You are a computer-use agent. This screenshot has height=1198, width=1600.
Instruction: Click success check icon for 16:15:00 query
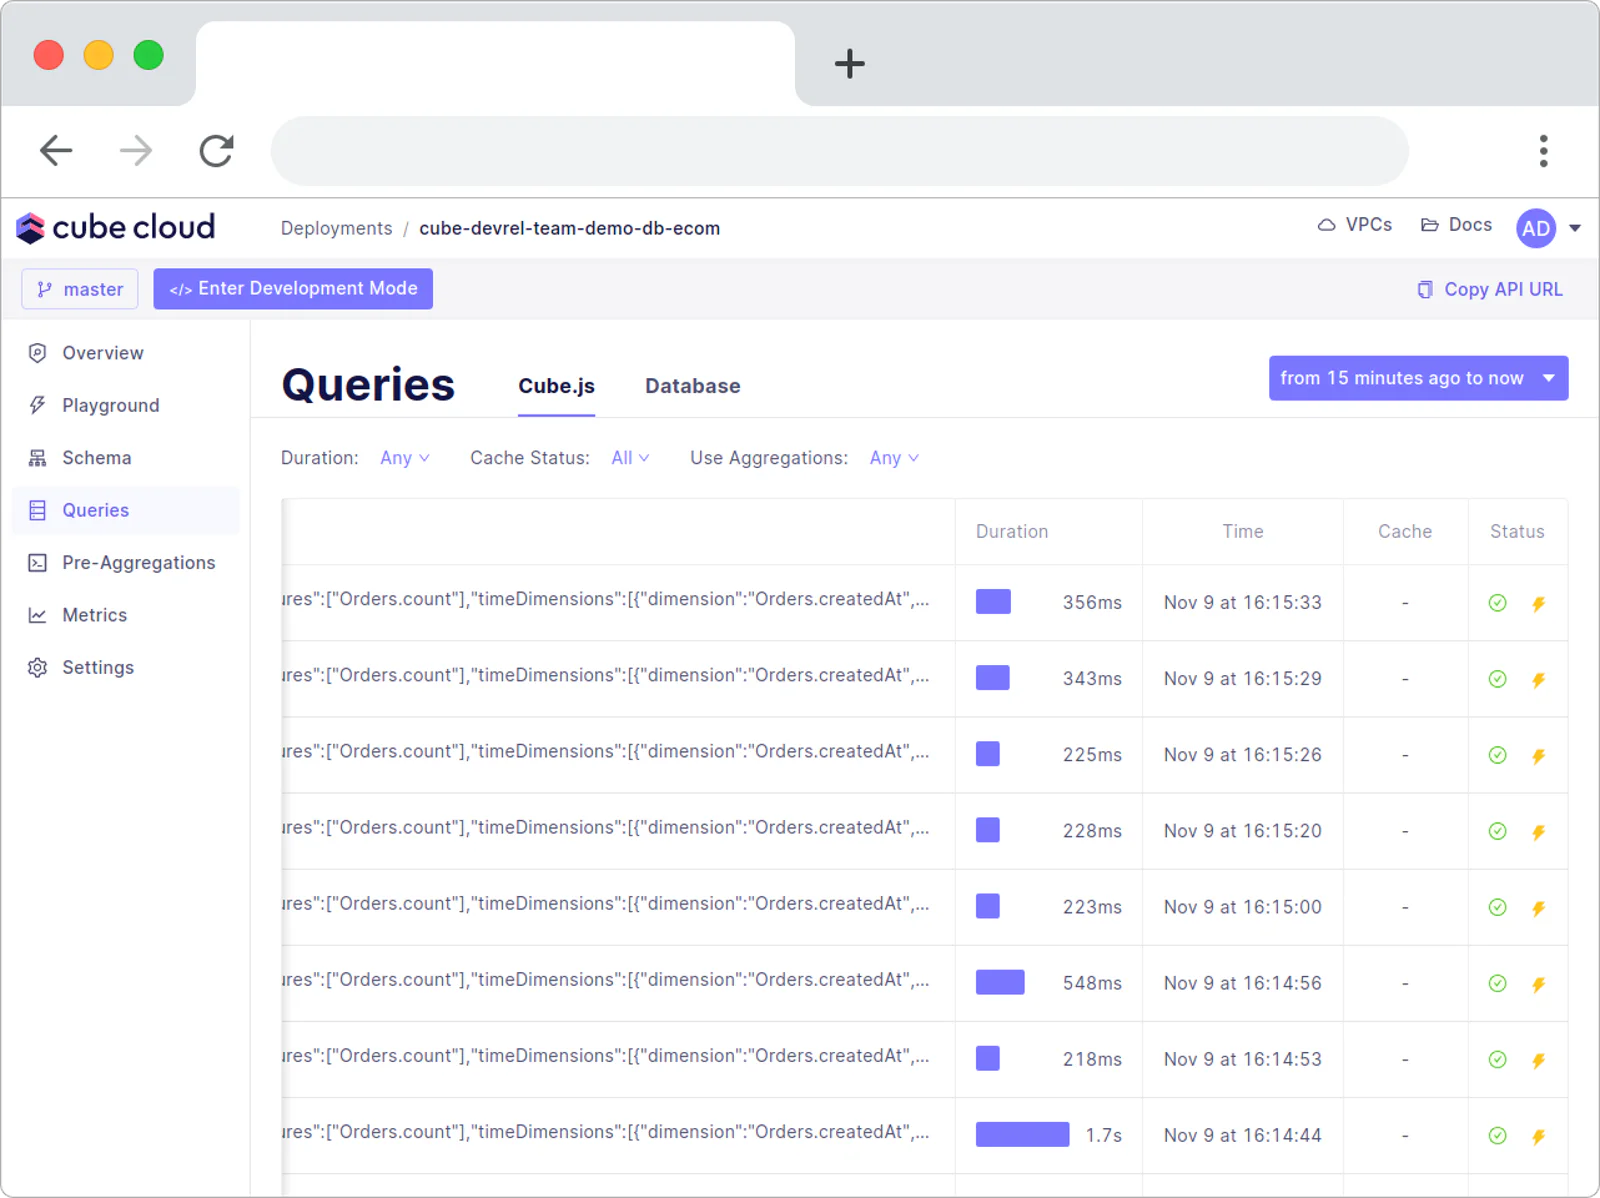(1497, 907)
